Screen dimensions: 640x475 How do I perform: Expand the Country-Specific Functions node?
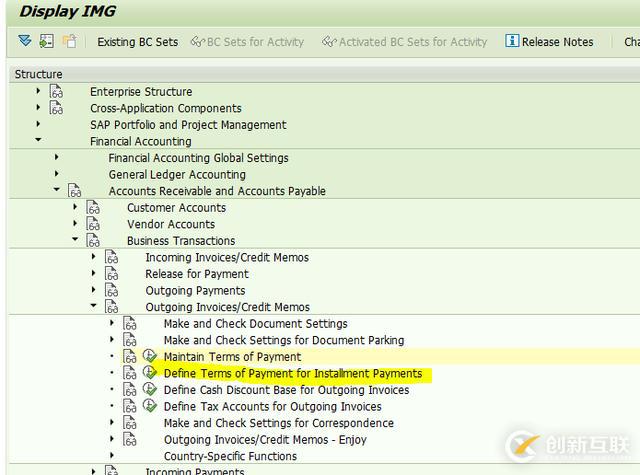tap(111, 455)
